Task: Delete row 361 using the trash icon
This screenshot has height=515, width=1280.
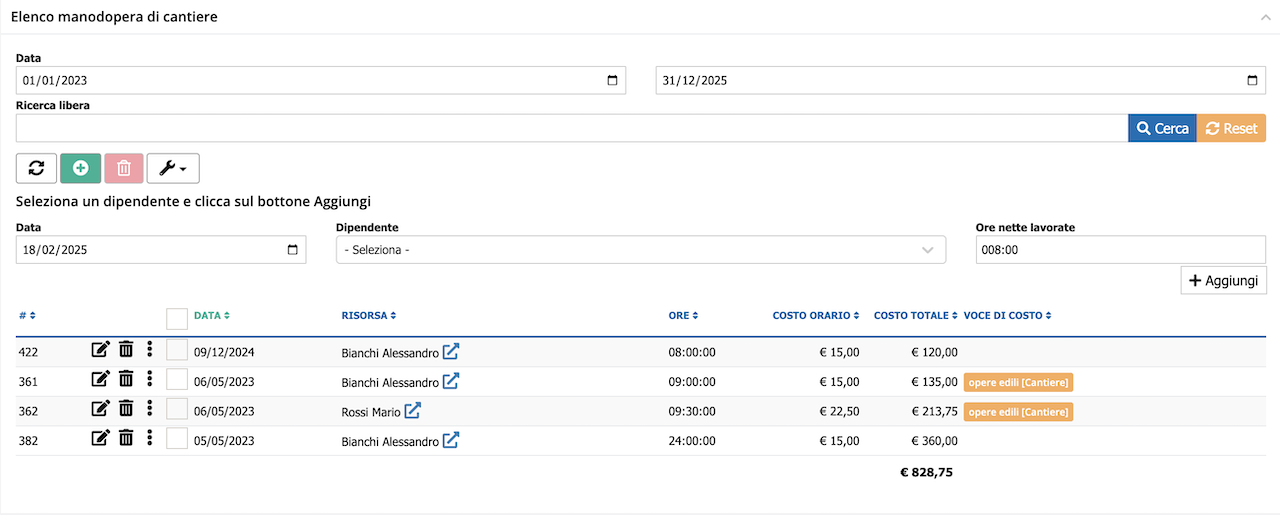Action: 126,378
